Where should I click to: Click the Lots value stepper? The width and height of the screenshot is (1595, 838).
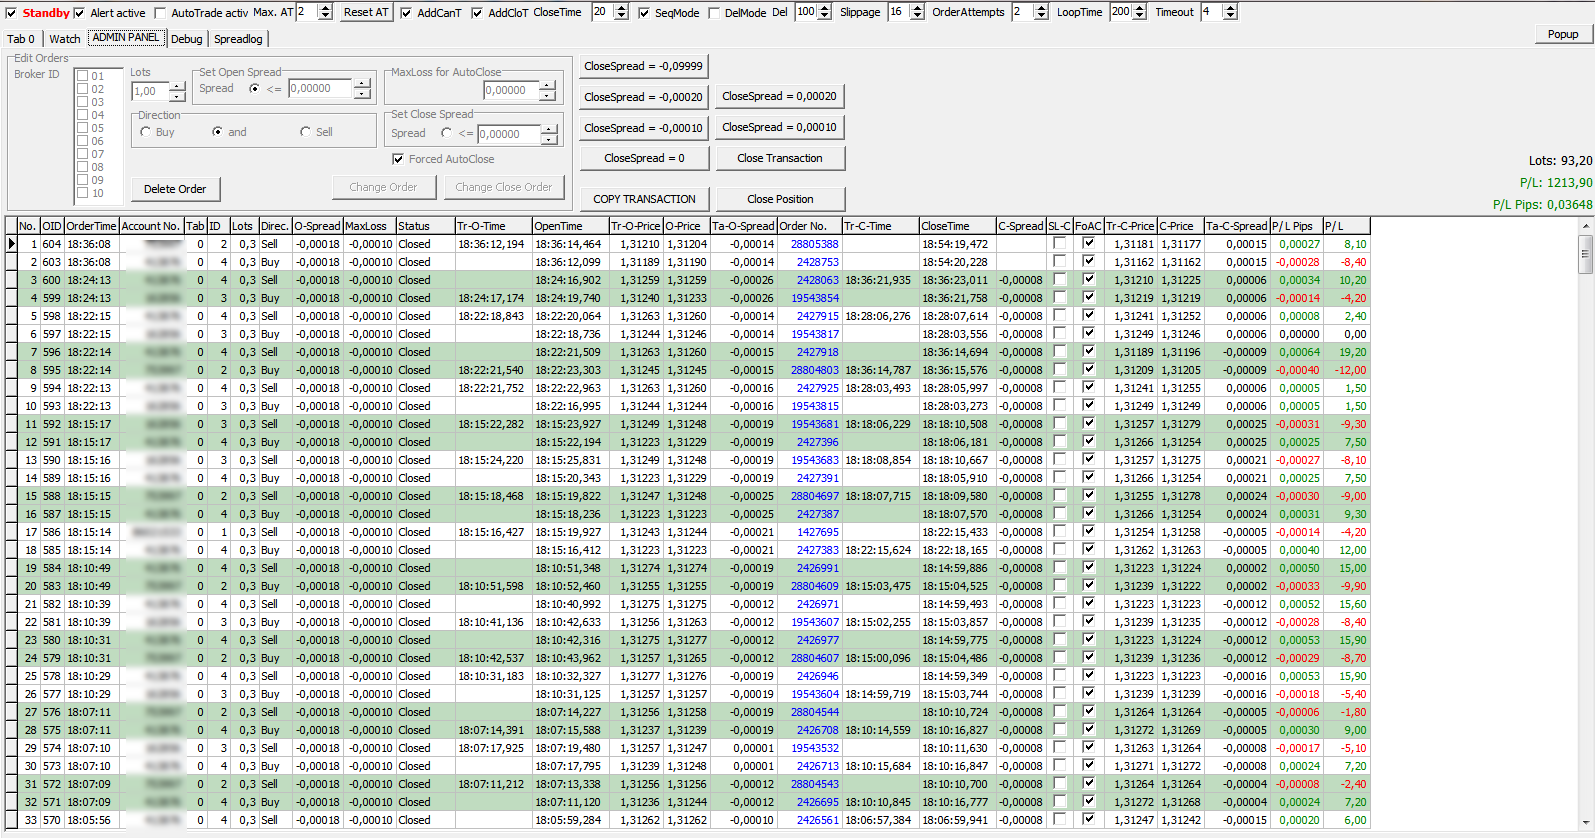click(x=178, y=91)
